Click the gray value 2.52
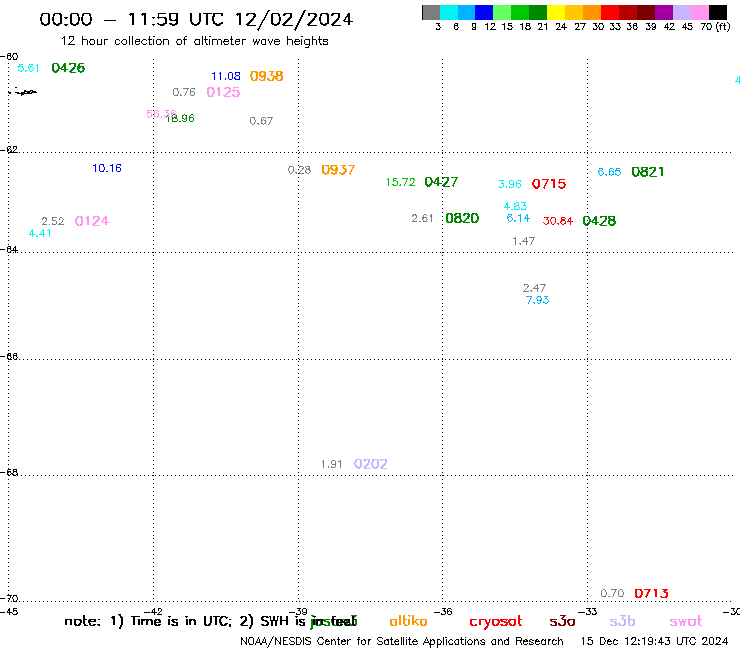Screen dimensions: 740x650 (x=53, y=221)
